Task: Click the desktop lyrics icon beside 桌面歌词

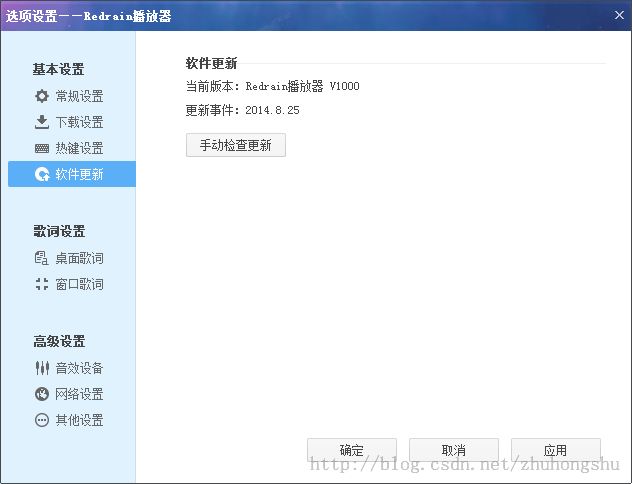Action: point(42,258)
